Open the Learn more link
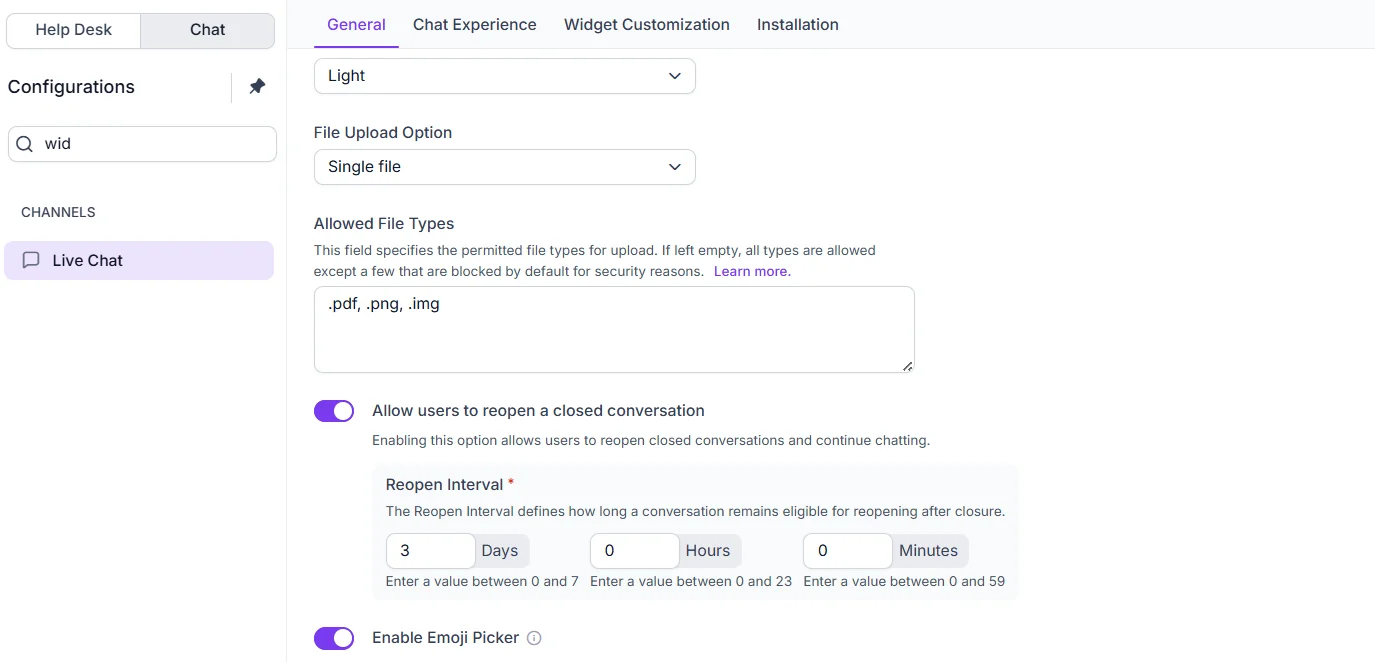1375x662 pixels. pos(752,271)
